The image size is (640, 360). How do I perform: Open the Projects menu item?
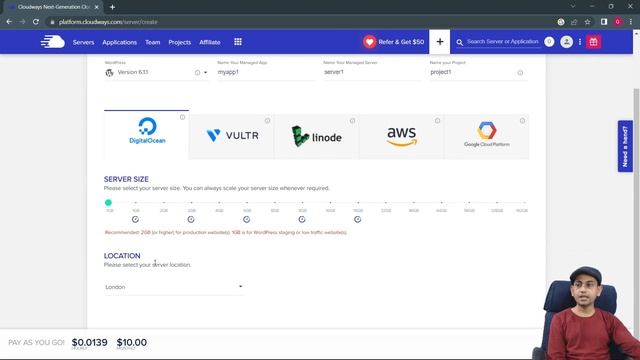click(180, 42)
